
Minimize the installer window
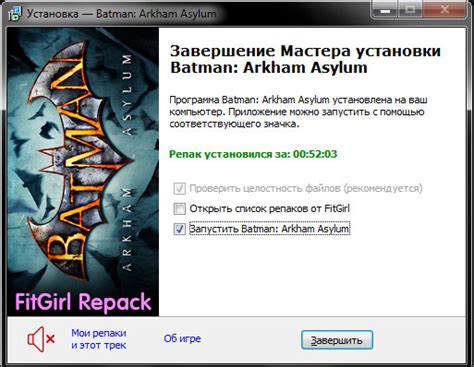coord(385,10)
